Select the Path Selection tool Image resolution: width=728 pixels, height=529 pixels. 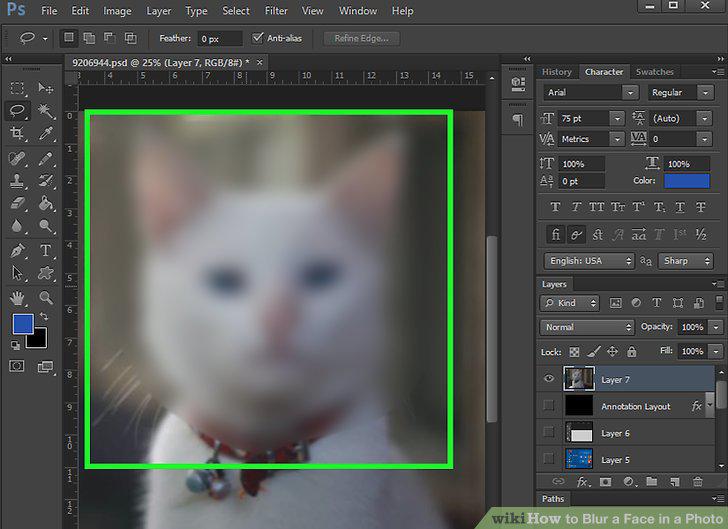17,273
